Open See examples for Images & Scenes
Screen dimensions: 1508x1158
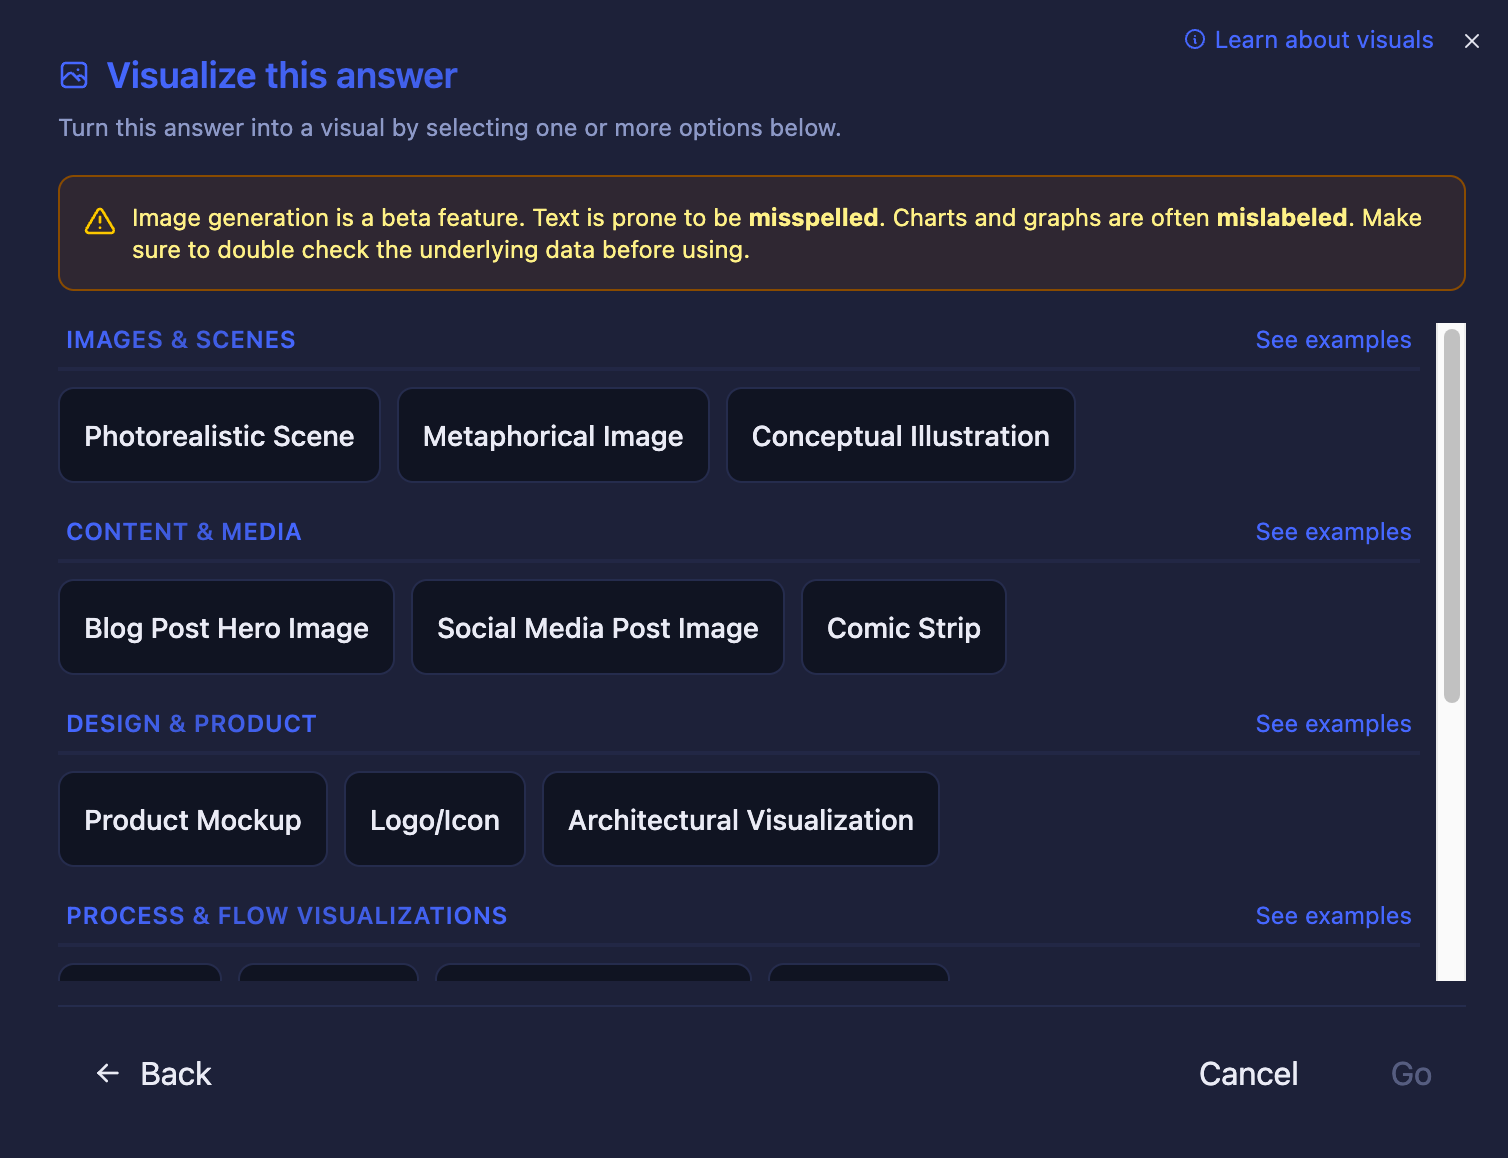click(1333, 340)
